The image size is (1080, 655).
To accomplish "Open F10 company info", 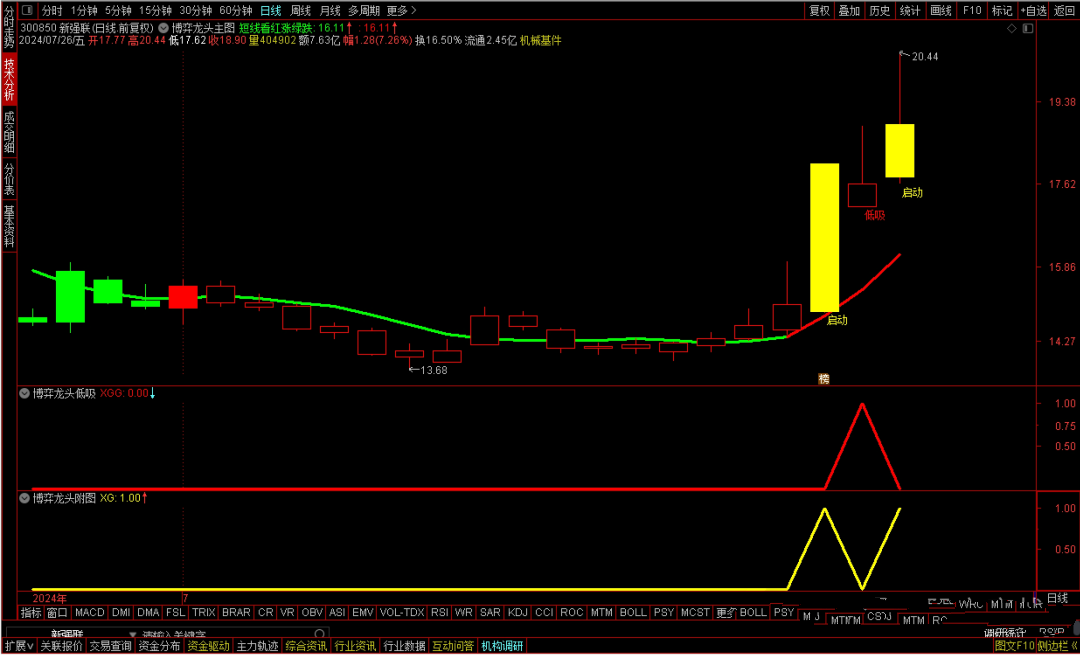I will [972, 10].
